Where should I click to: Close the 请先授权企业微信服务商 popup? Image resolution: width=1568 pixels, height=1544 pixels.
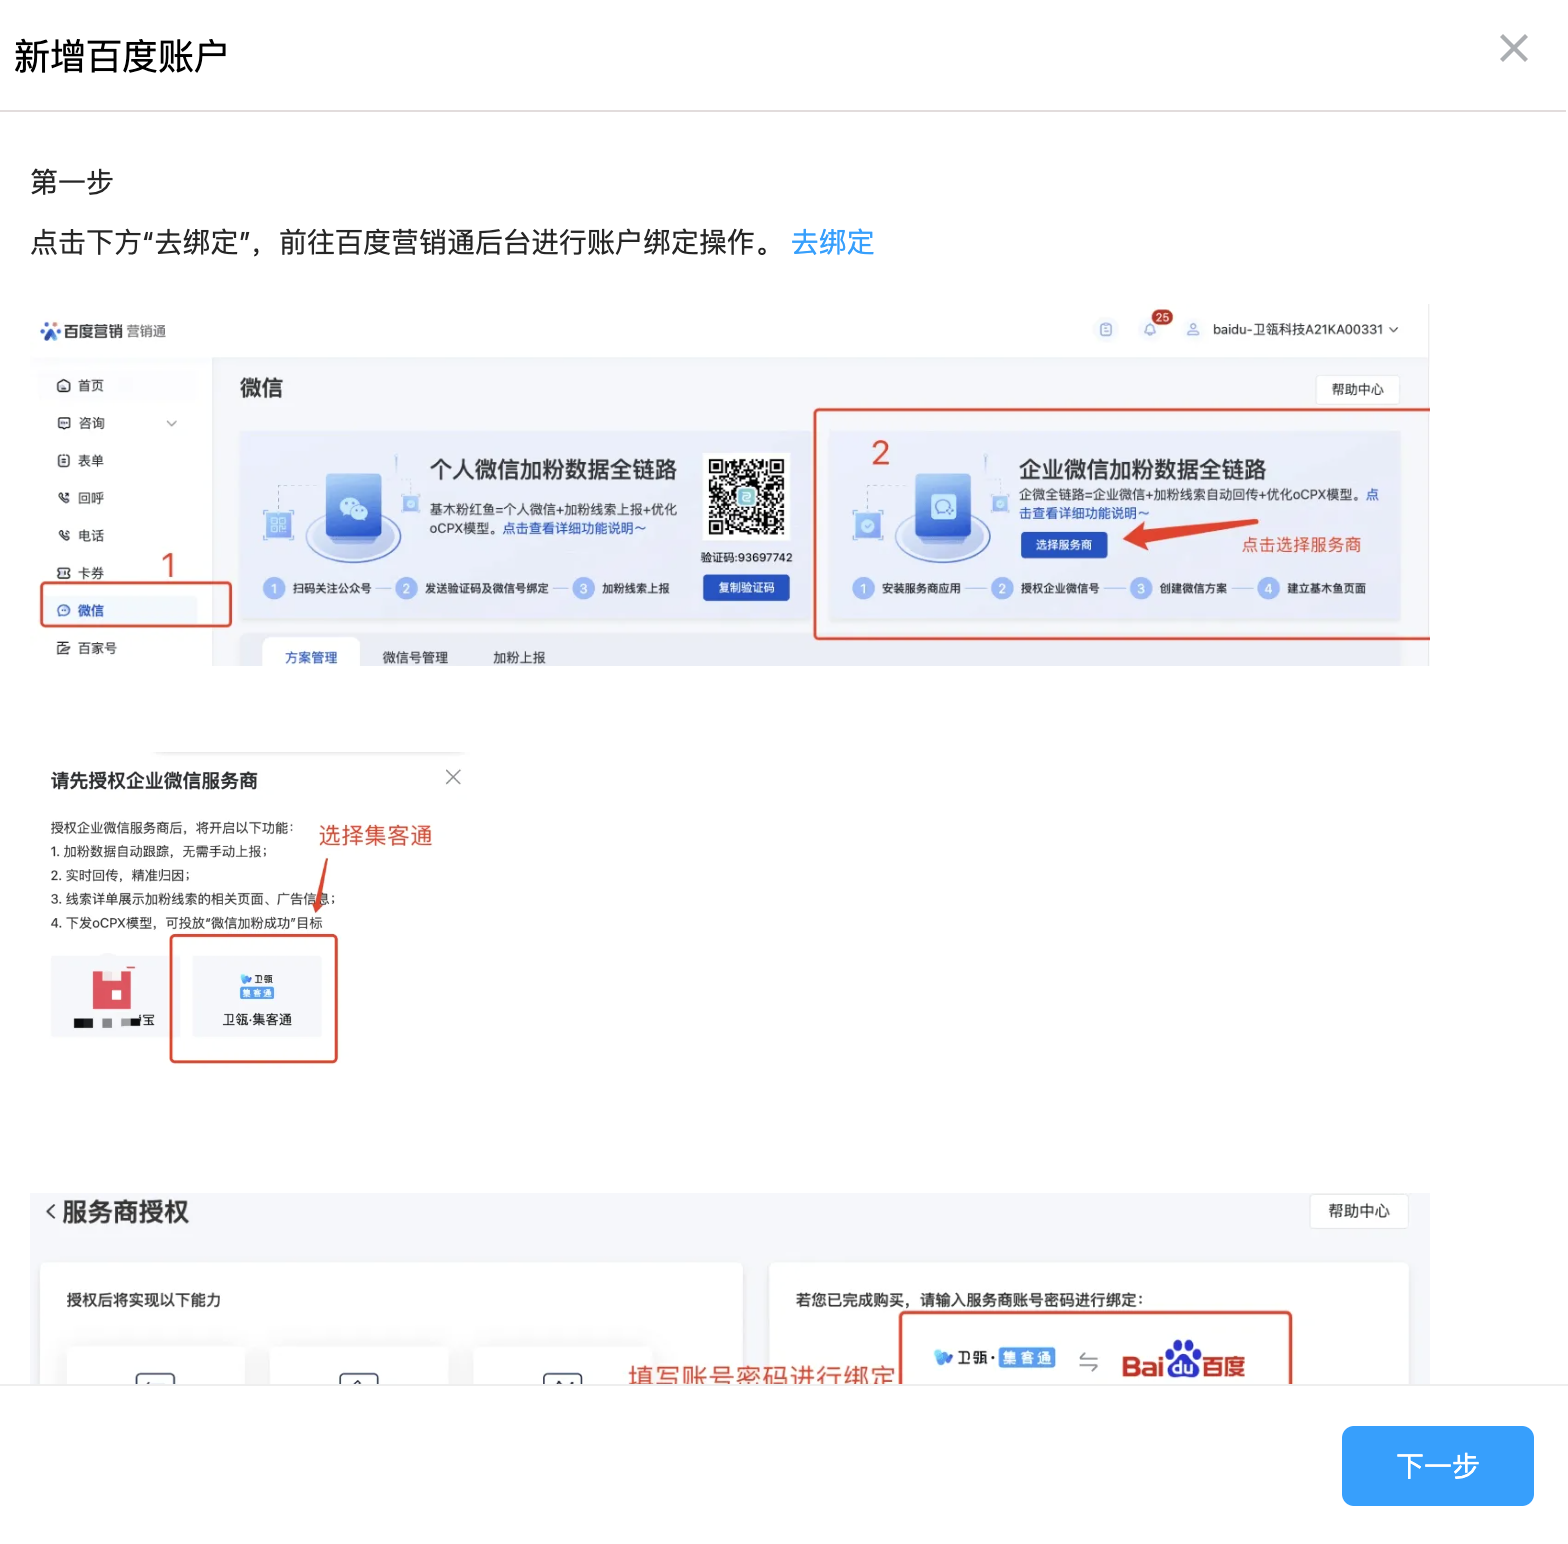pyautogui.click(x=453, y=777)
